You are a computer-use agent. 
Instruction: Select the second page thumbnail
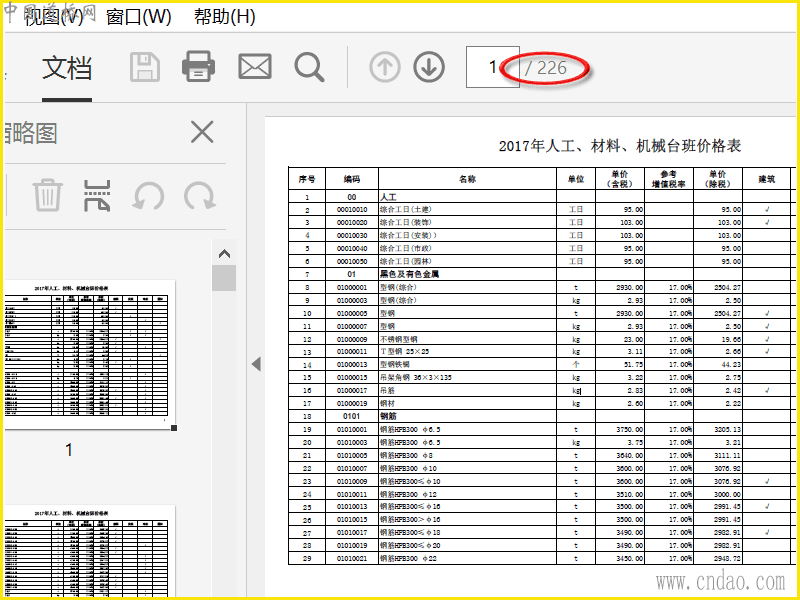coord(90,551)
